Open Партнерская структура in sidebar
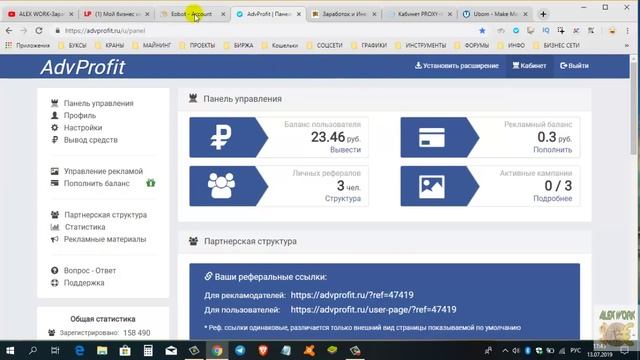The image size is (640, 360). coord(99,215)
